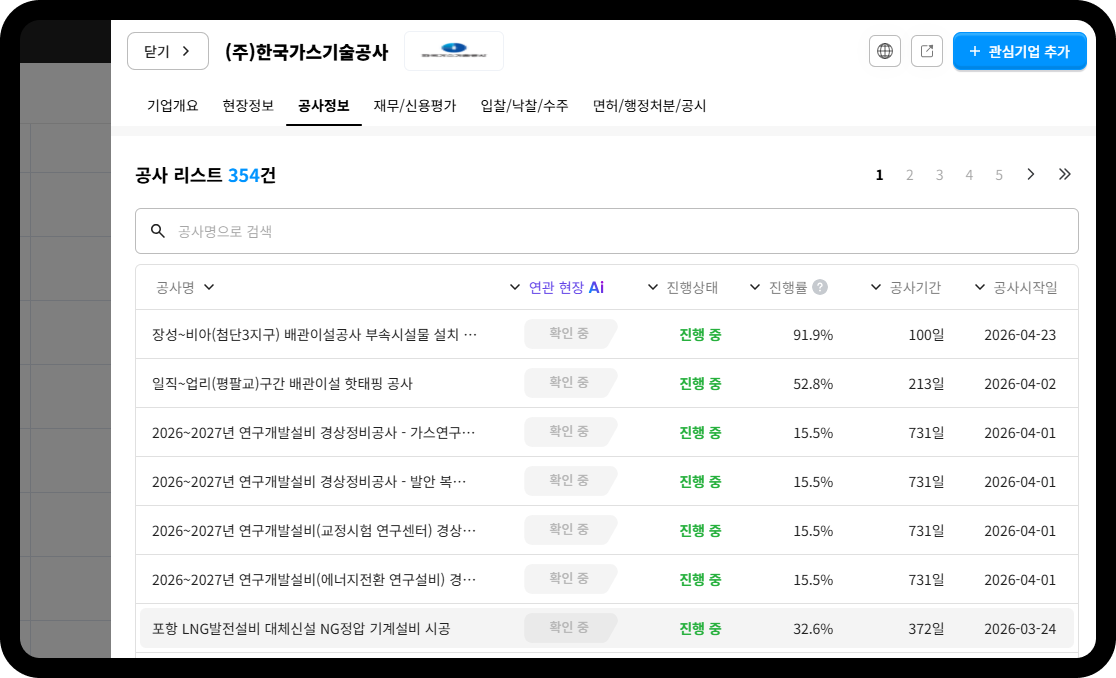
Task: Click the 100일 duration cell
Action: click(926, 335)
